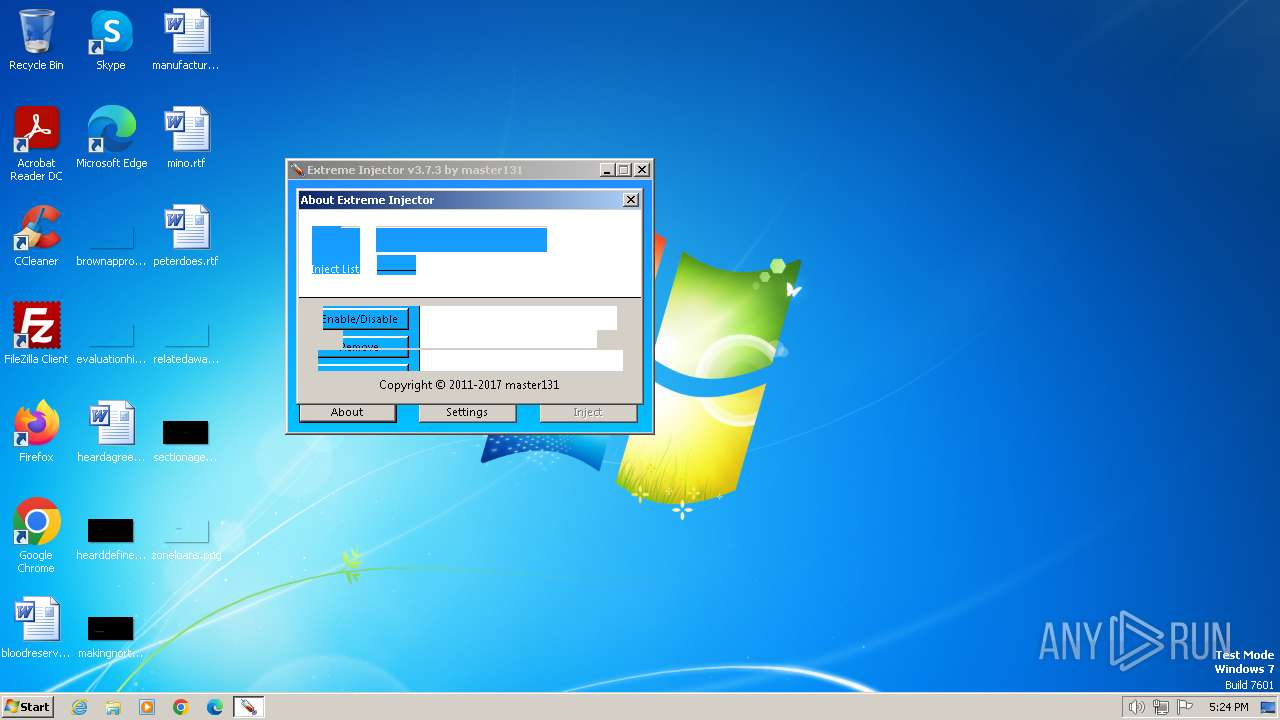Click the Extreme Injector title bar syringe icon
Viewport: 1280px width, 720px height.
[x=297, y=170]
